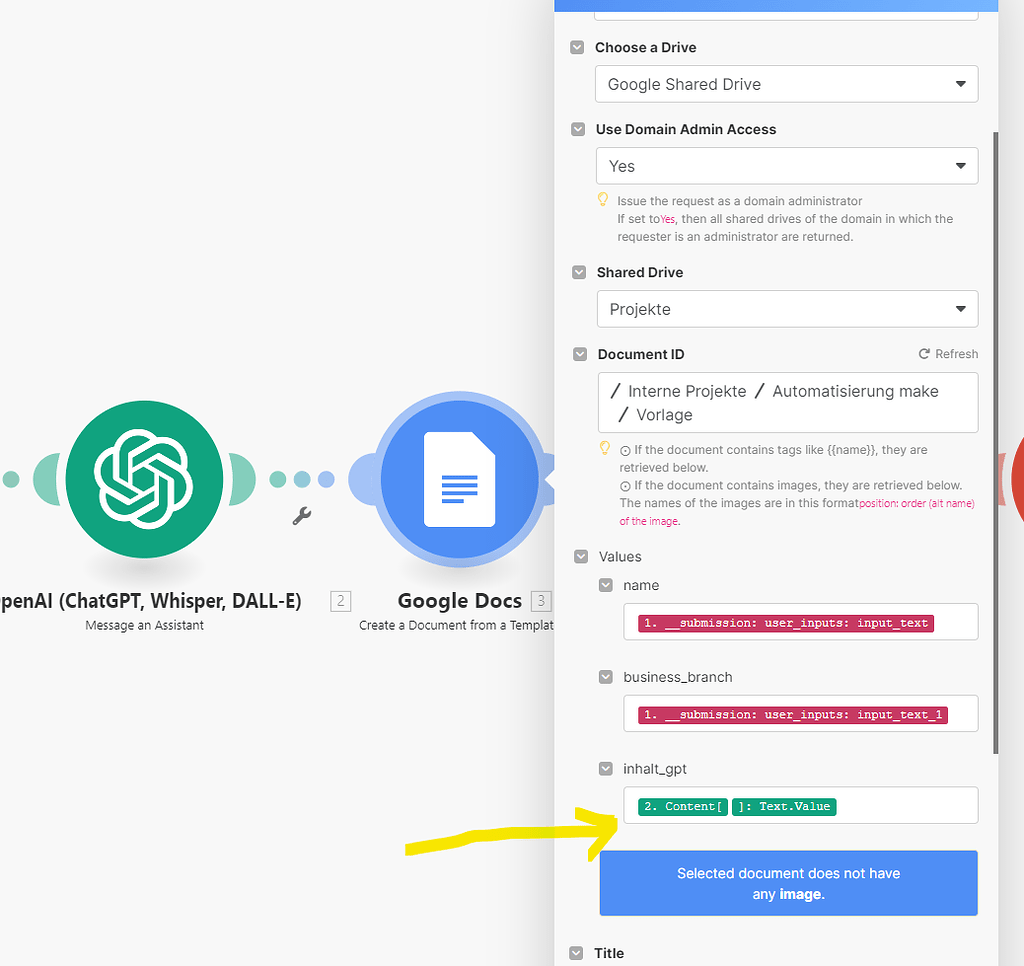Open the Google Shared Drive dropdown
Viewport: 1024px width, 966px height.
pos(787,84)
